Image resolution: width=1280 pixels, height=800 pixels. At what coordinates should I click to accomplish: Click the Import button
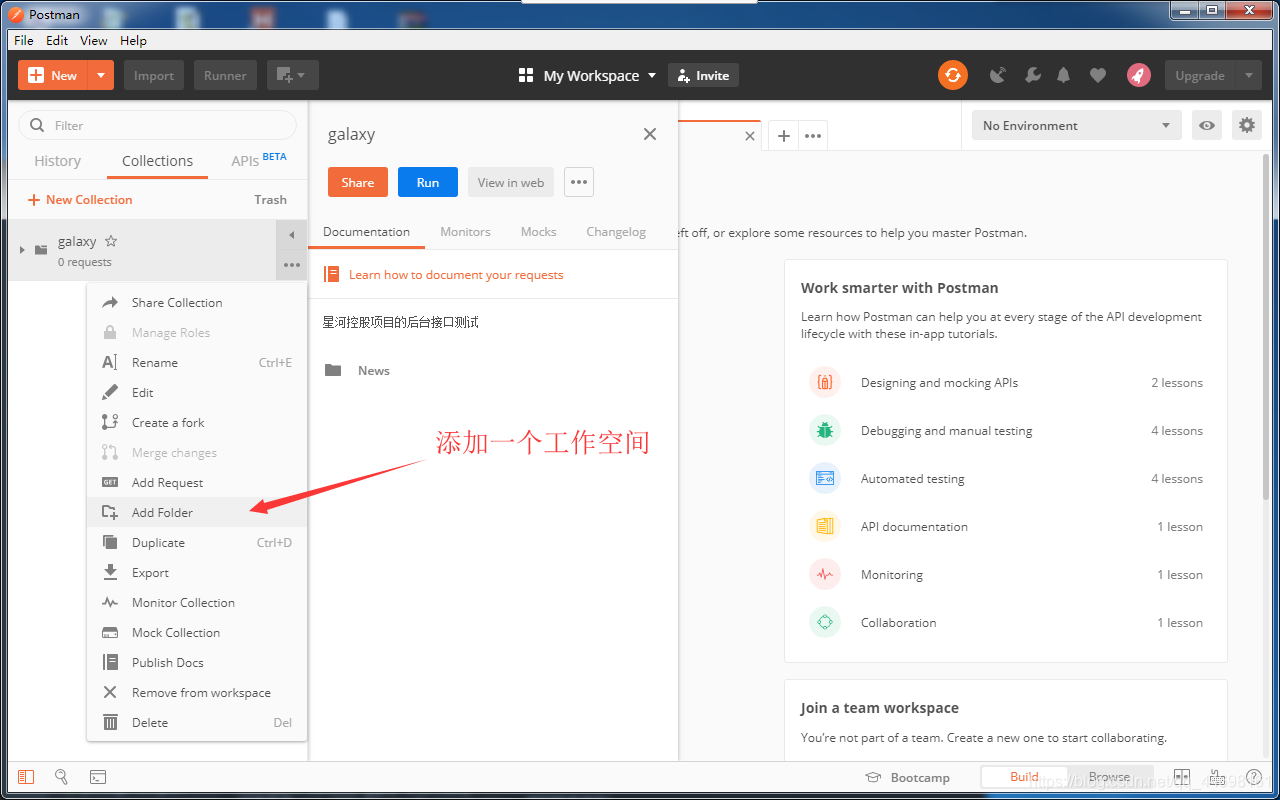(154, 75)
